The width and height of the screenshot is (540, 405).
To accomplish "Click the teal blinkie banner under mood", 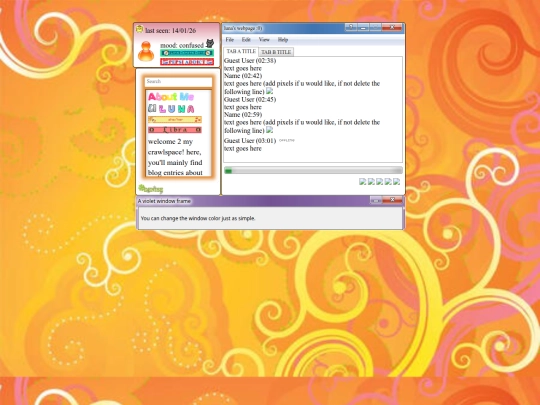I will tap(187, 53).
